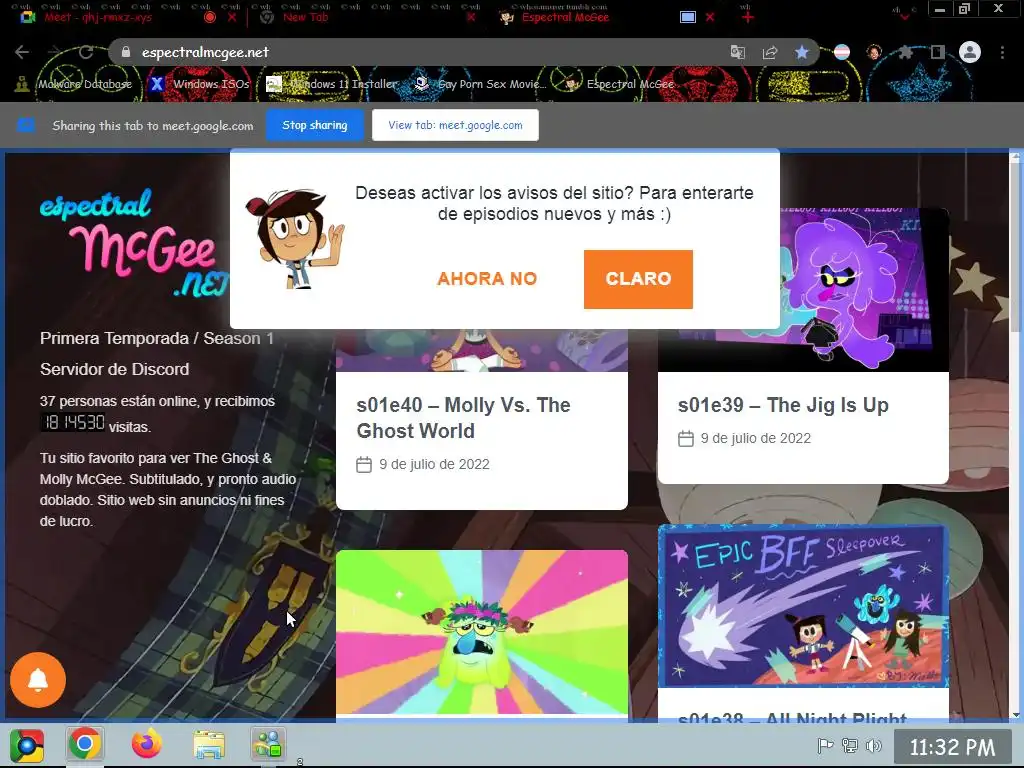Screen dimensions: 1024x768
Task: Open a new tab with the plus button
Action: click(x=748, y=18)
